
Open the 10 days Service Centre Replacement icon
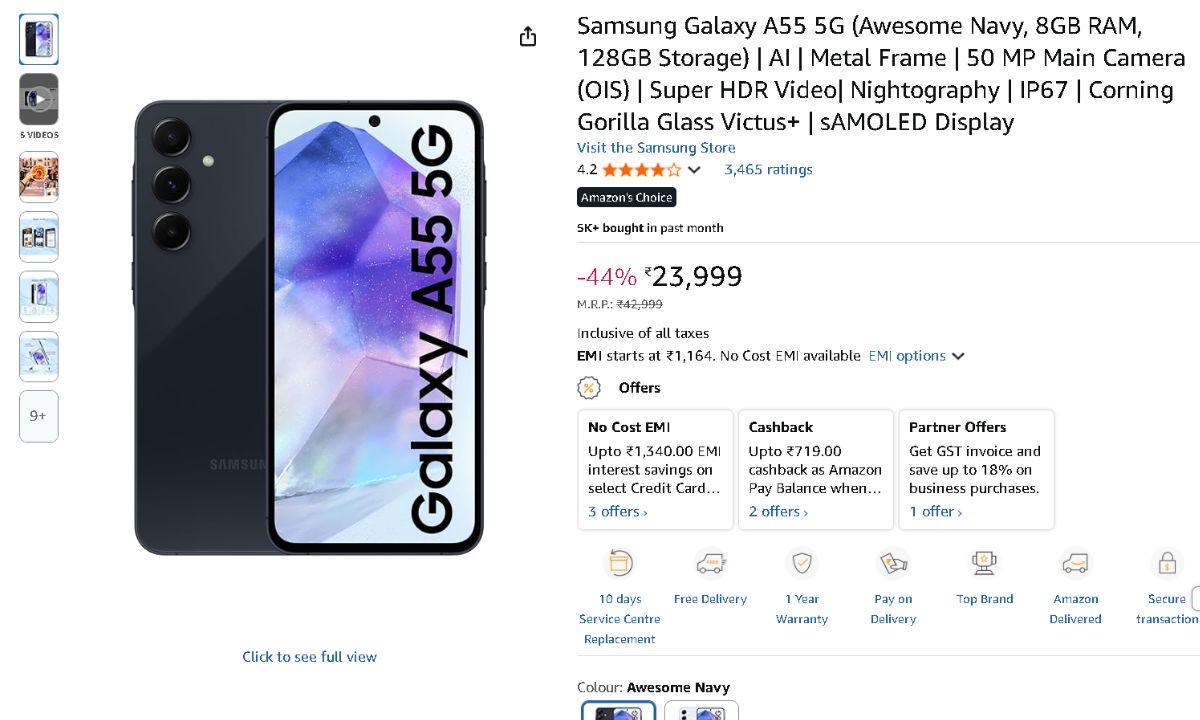[620, 564]
